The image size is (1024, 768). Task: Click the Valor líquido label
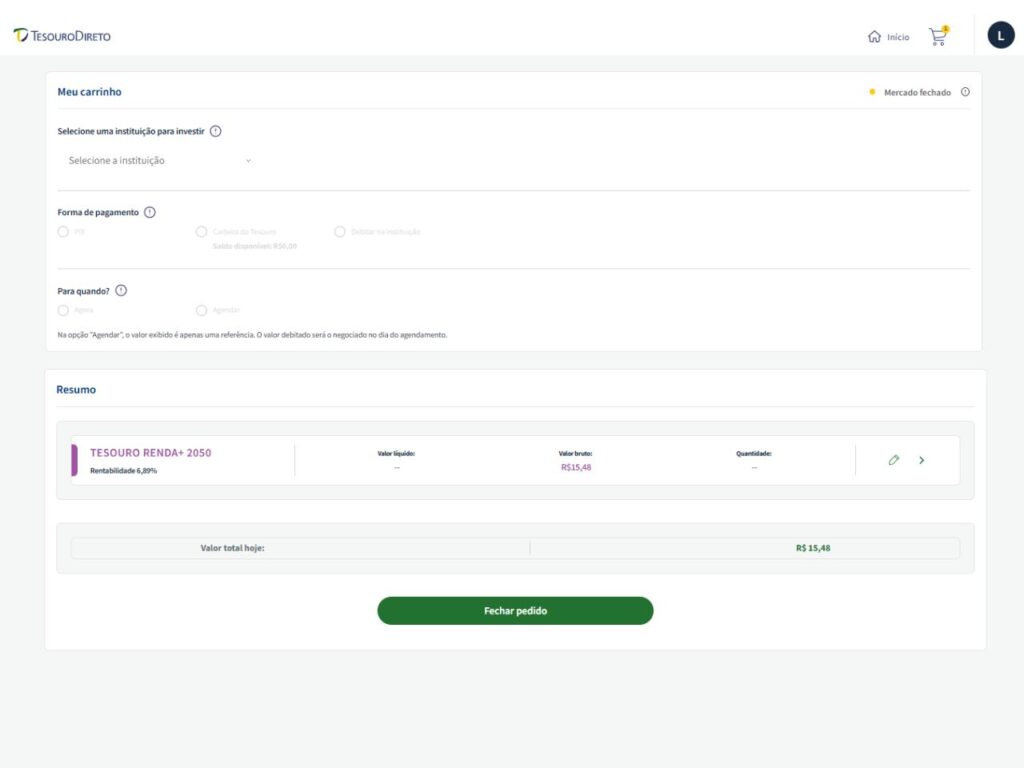[396, 453]
